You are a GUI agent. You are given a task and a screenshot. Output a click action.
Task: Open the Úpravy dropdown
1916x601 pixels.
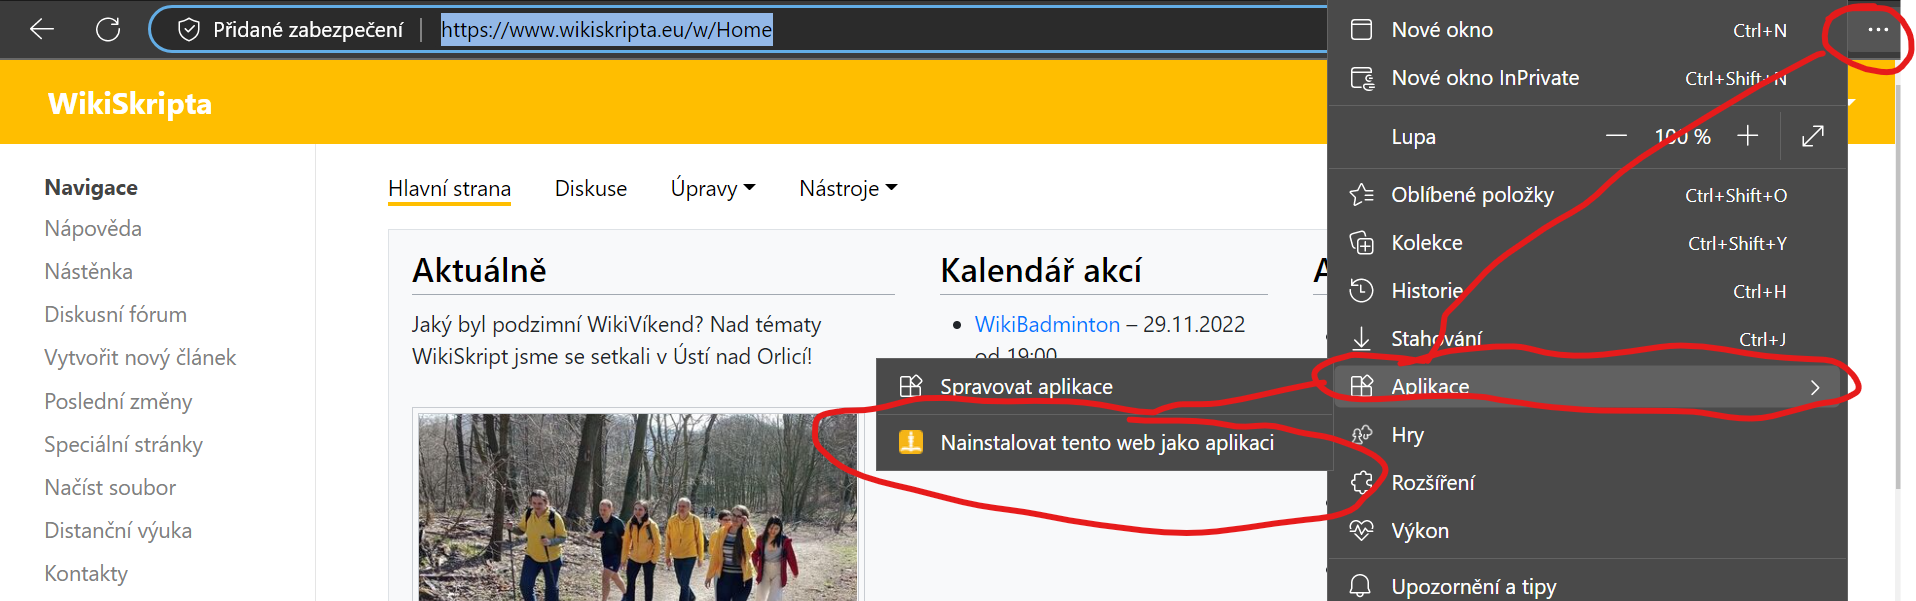(x=713, y=188)
